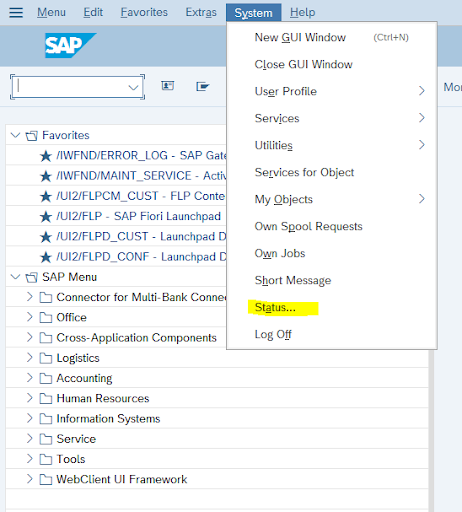Select /UI2/FLP - SAP Fiori Launchpad
462x512 pixels.
tap(138, 216)
